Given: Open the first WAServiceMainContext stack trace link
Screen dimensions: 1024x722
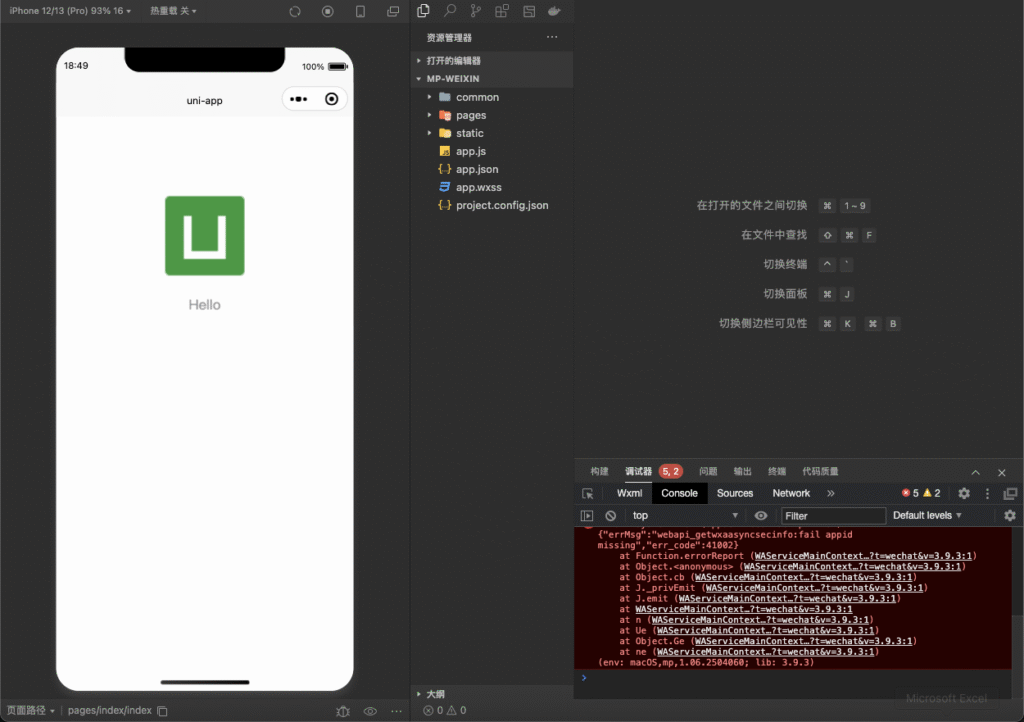Looking at the screenshot, I should [864, 556].
